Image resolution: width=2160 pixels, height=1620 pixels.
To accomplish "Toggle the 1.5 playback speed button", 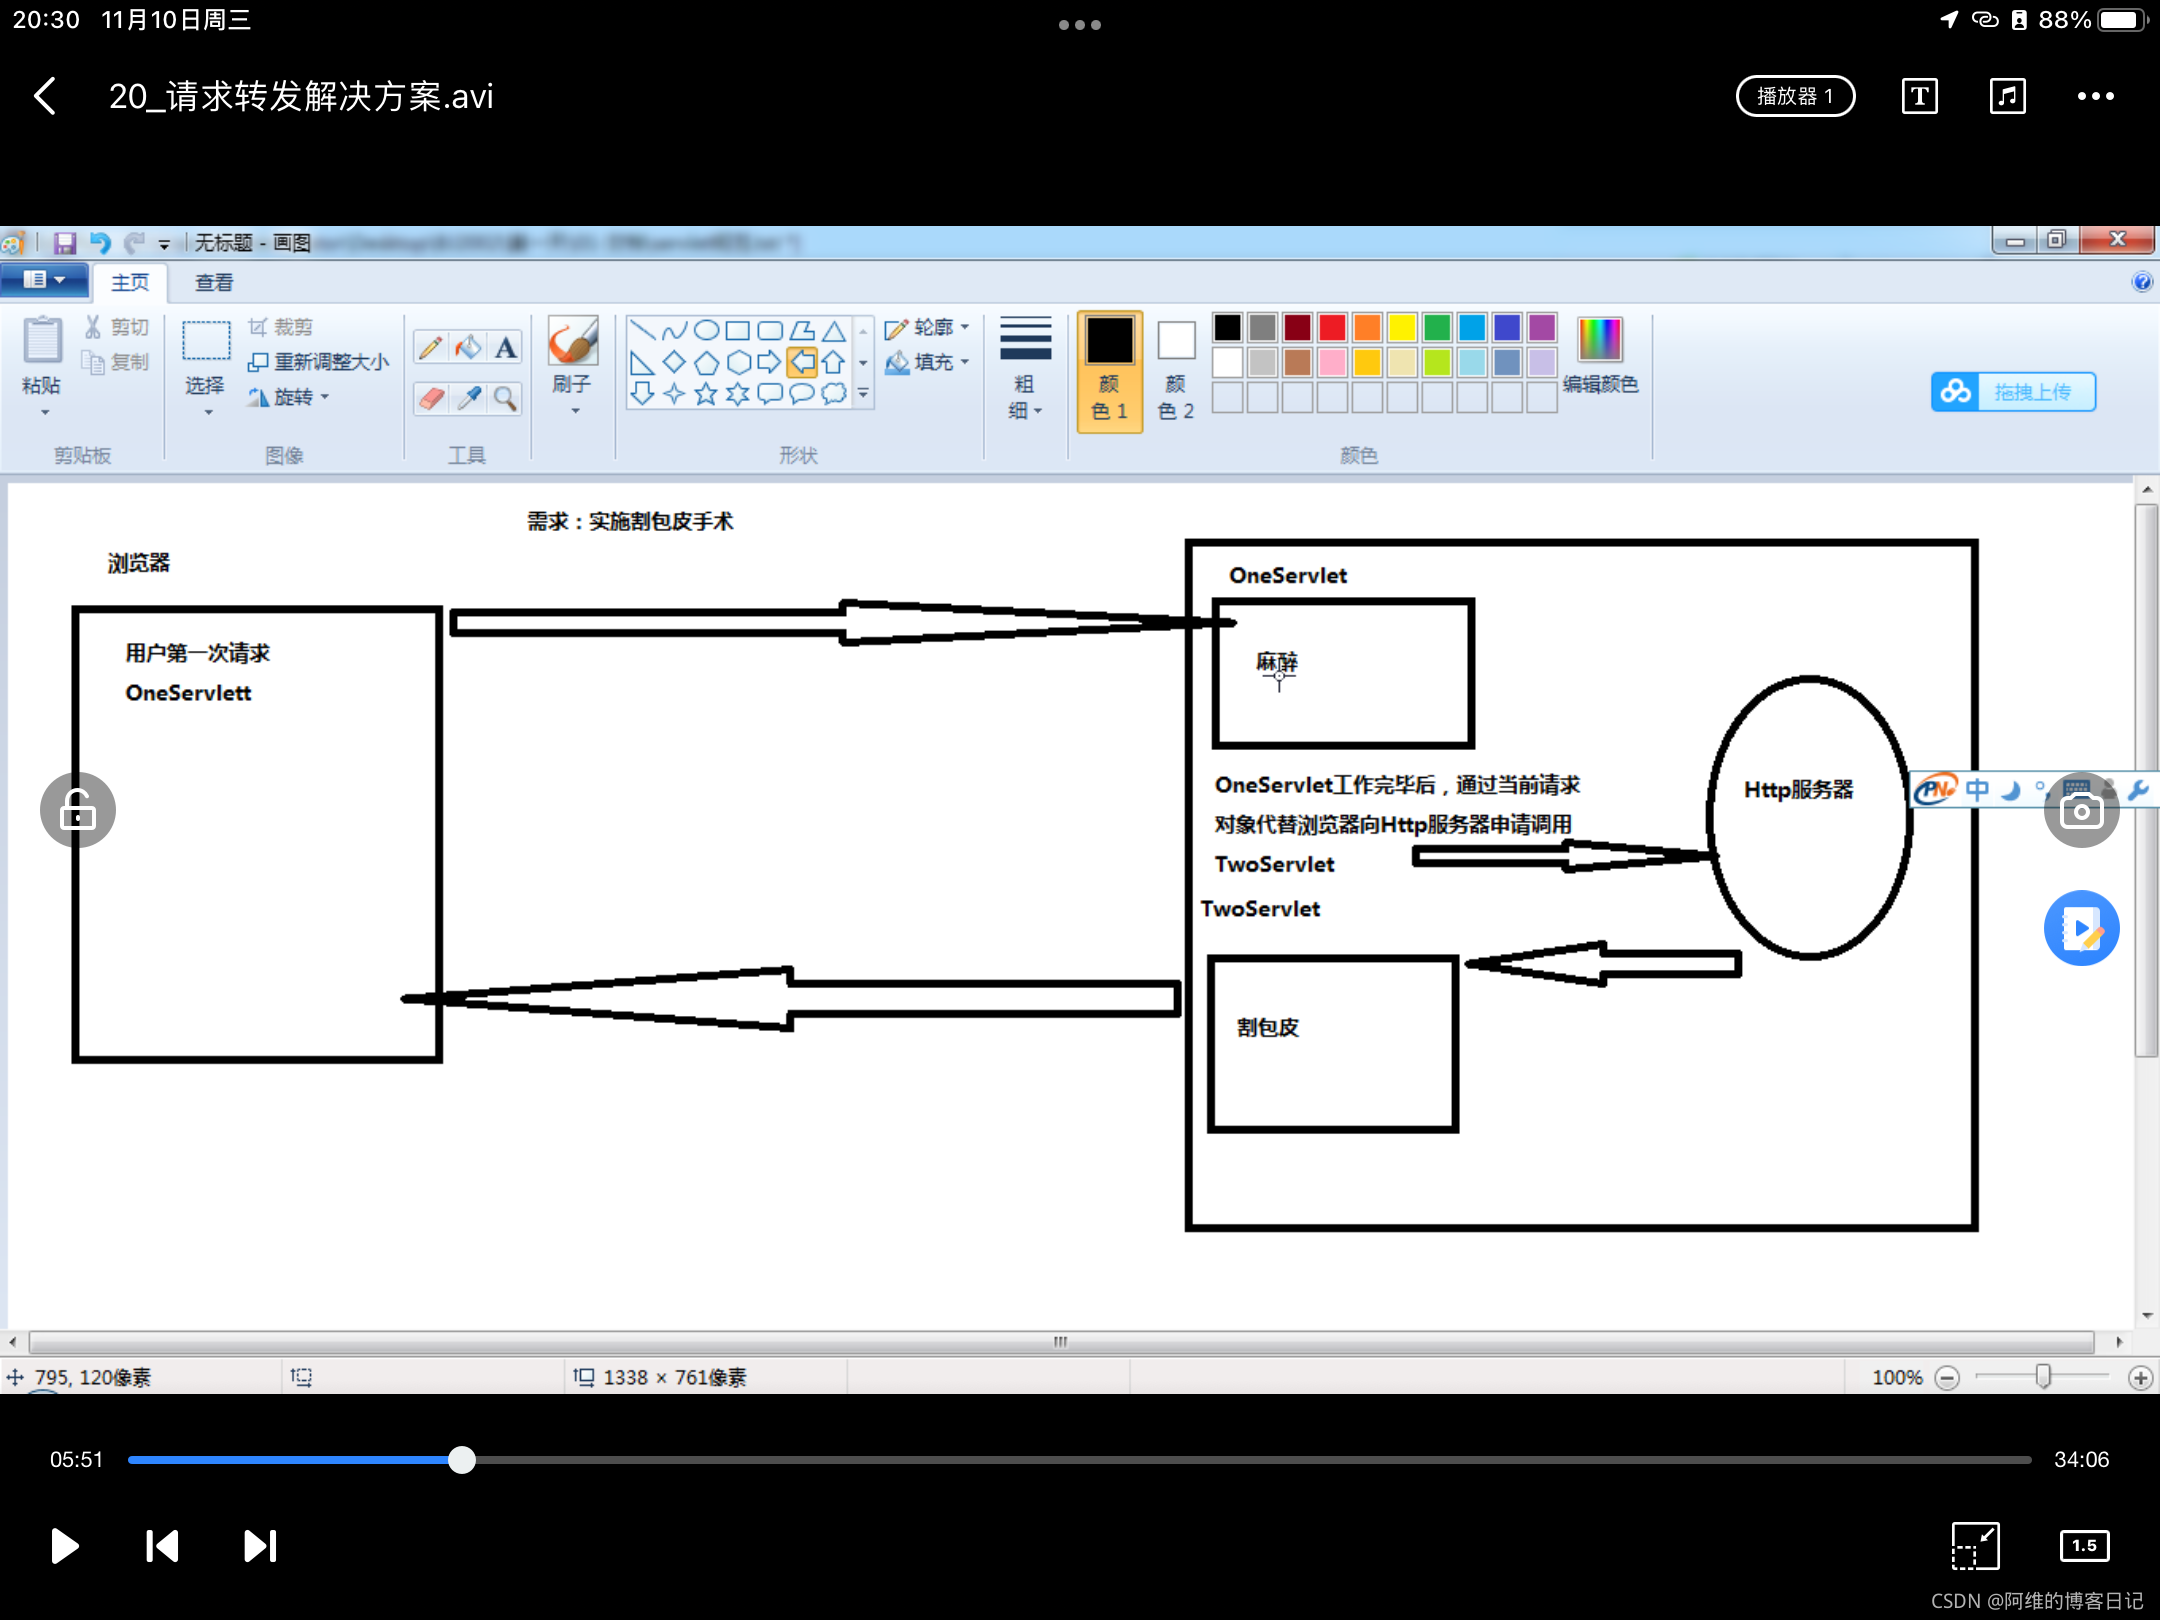I will pos(2084,1546).
